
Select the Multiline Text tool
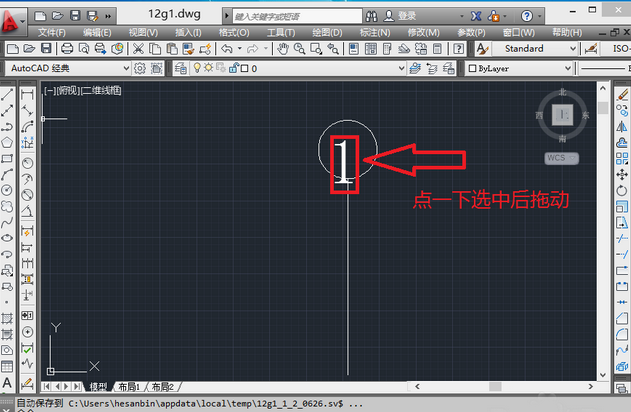click(x=7, y=382)
